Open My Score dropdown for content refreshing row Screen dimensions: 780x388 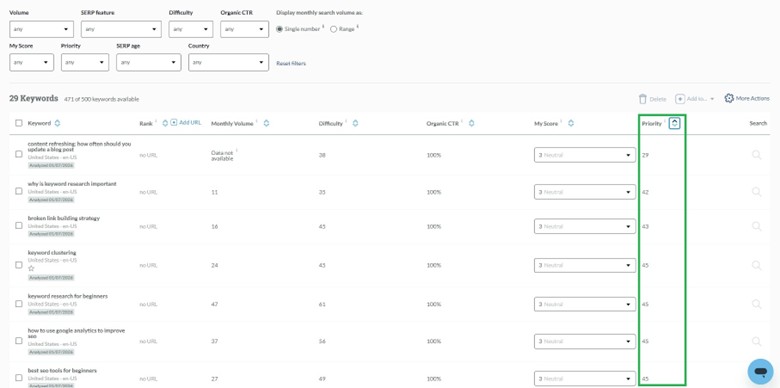585,155
